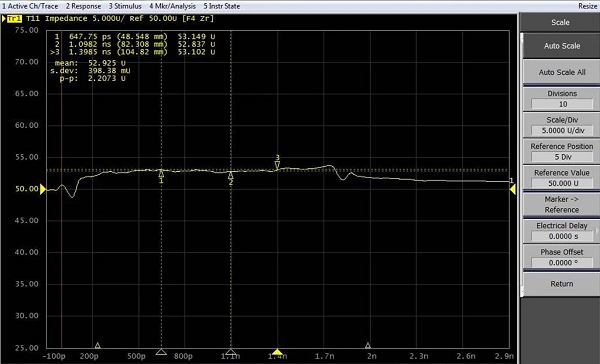Image resolution: width=600 pixels, height=364 pixels.
Task: Select marker 2 triangle on the trace
Action: point(231,175)
